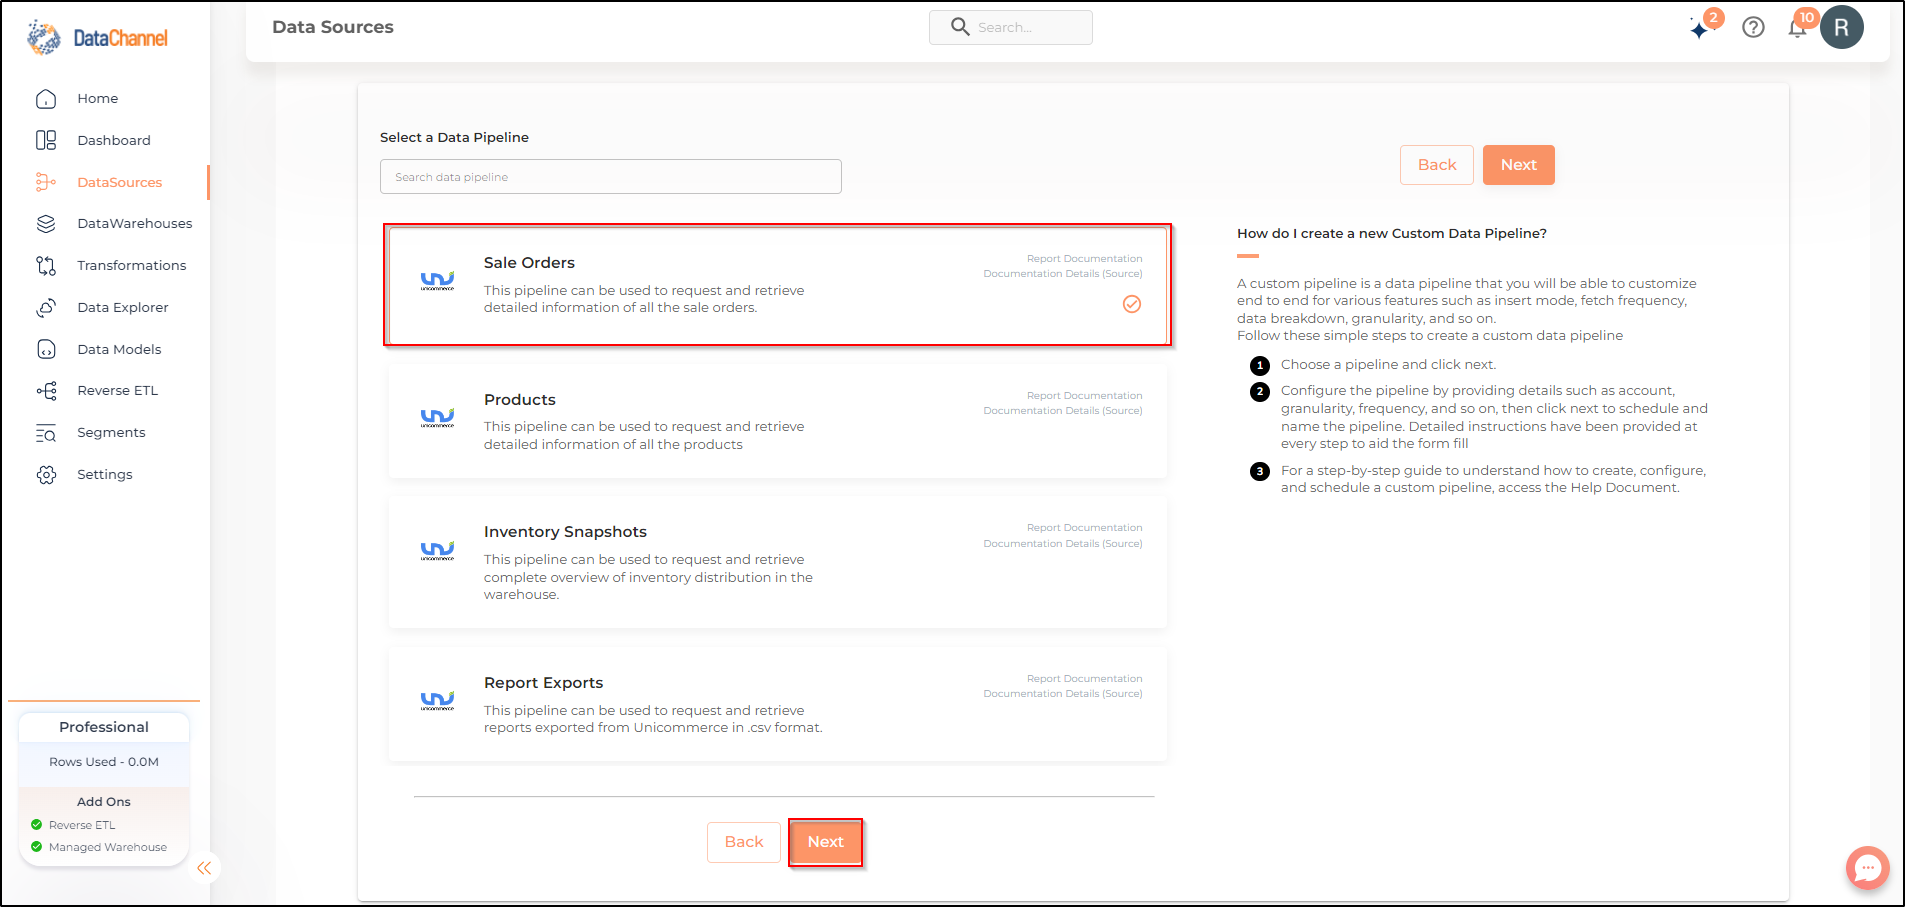Open DataWarehouses menu item
Screen dimensions: 1905x907
pos(135,224)
